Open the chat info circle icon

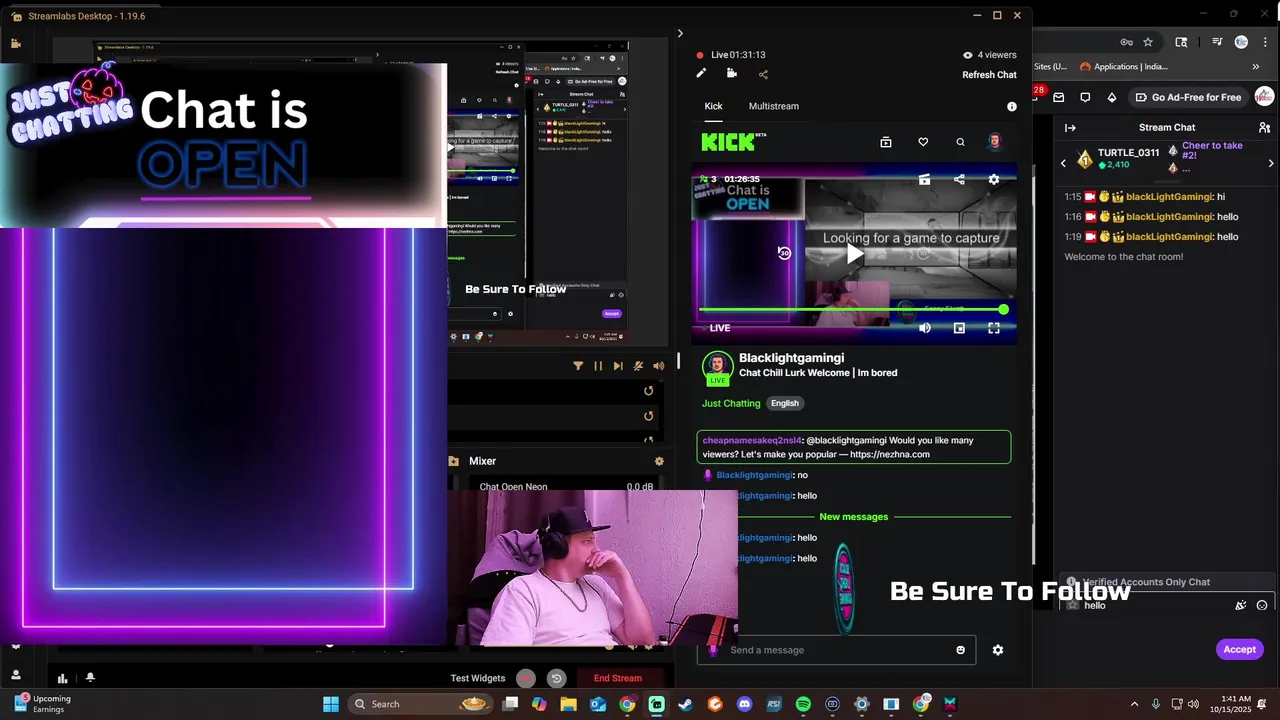(1011, 106)
